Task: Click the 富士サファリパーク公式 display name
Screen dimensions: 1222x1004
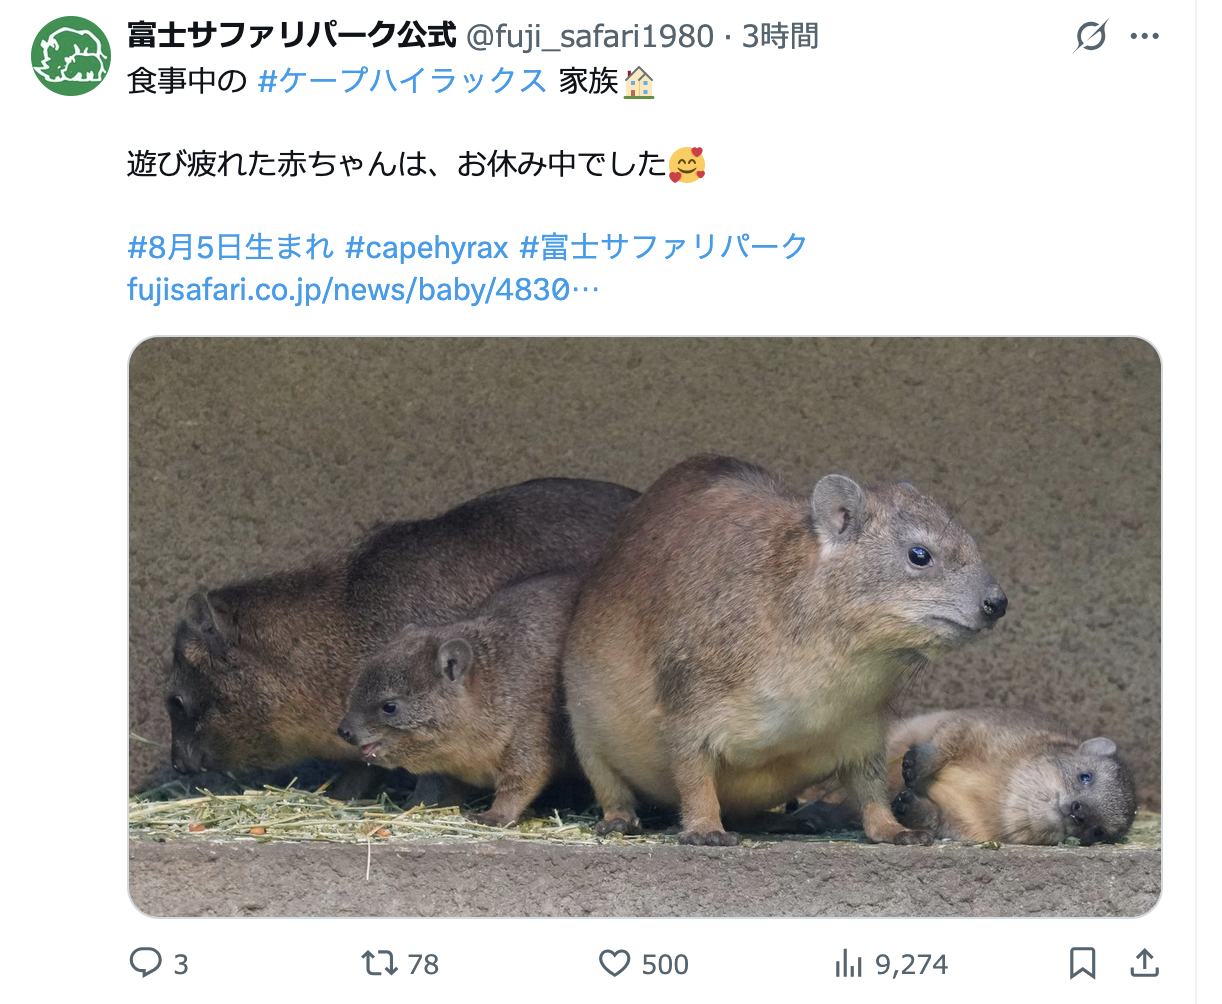Action: (292, 36)
